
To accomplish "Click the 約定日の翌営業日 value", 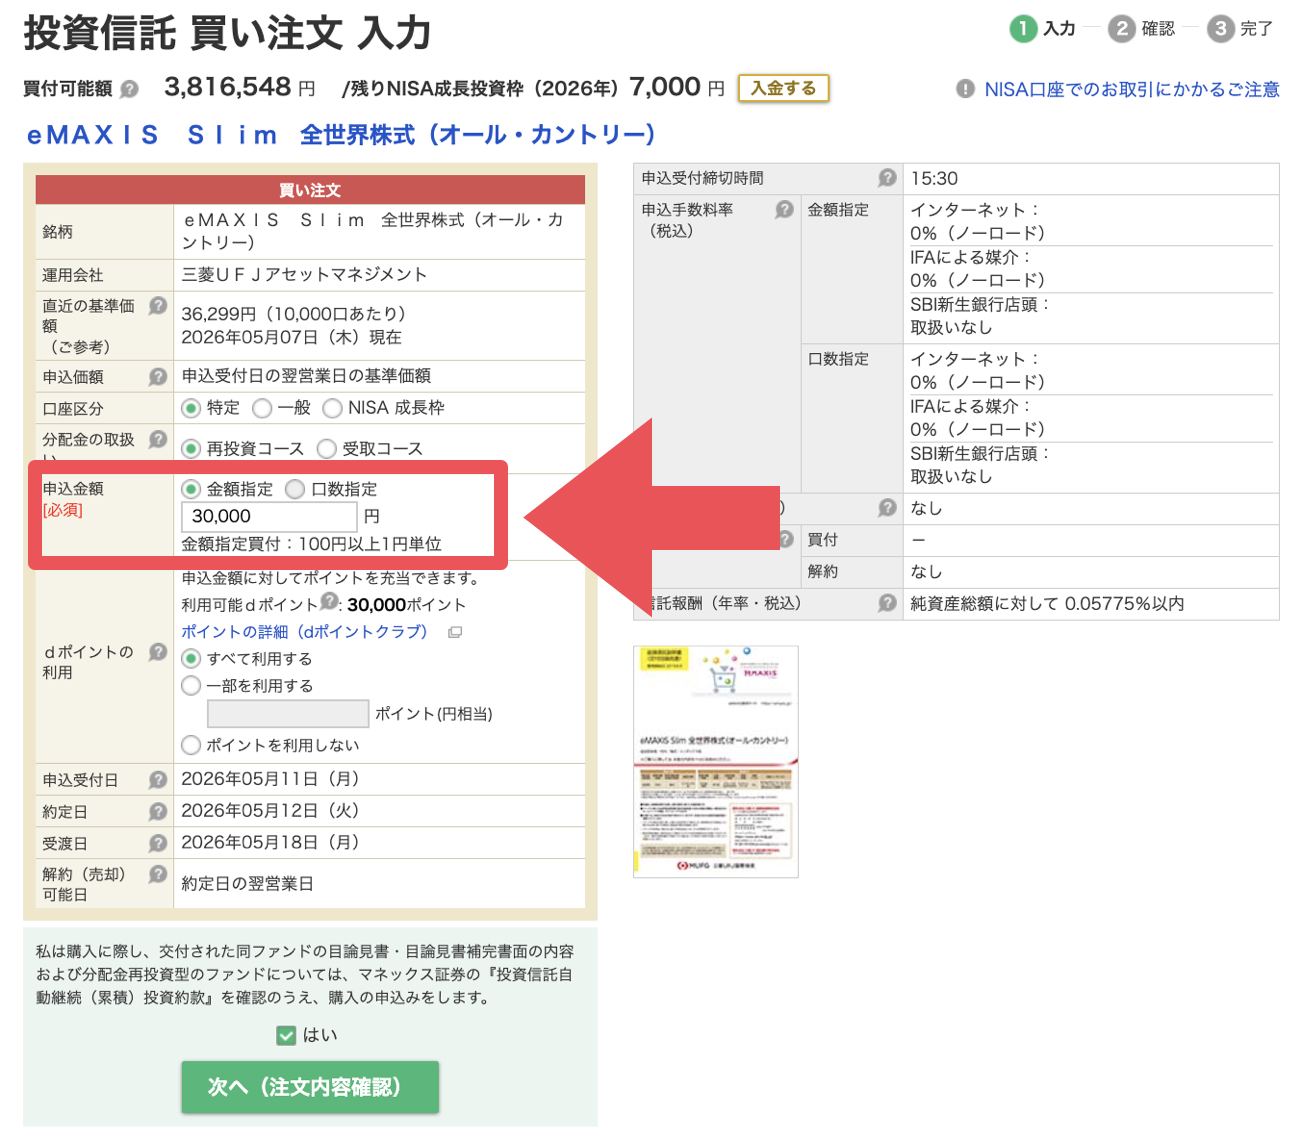I will (248, 884).
